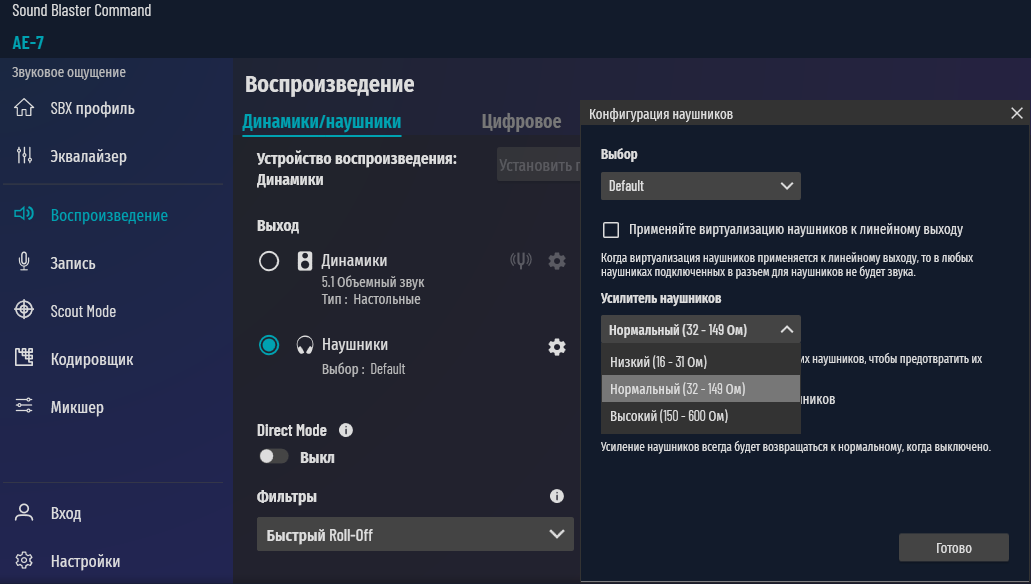Click the Запись microphone icon
This screenshot has width=1031, height=584.
[25, 263]
